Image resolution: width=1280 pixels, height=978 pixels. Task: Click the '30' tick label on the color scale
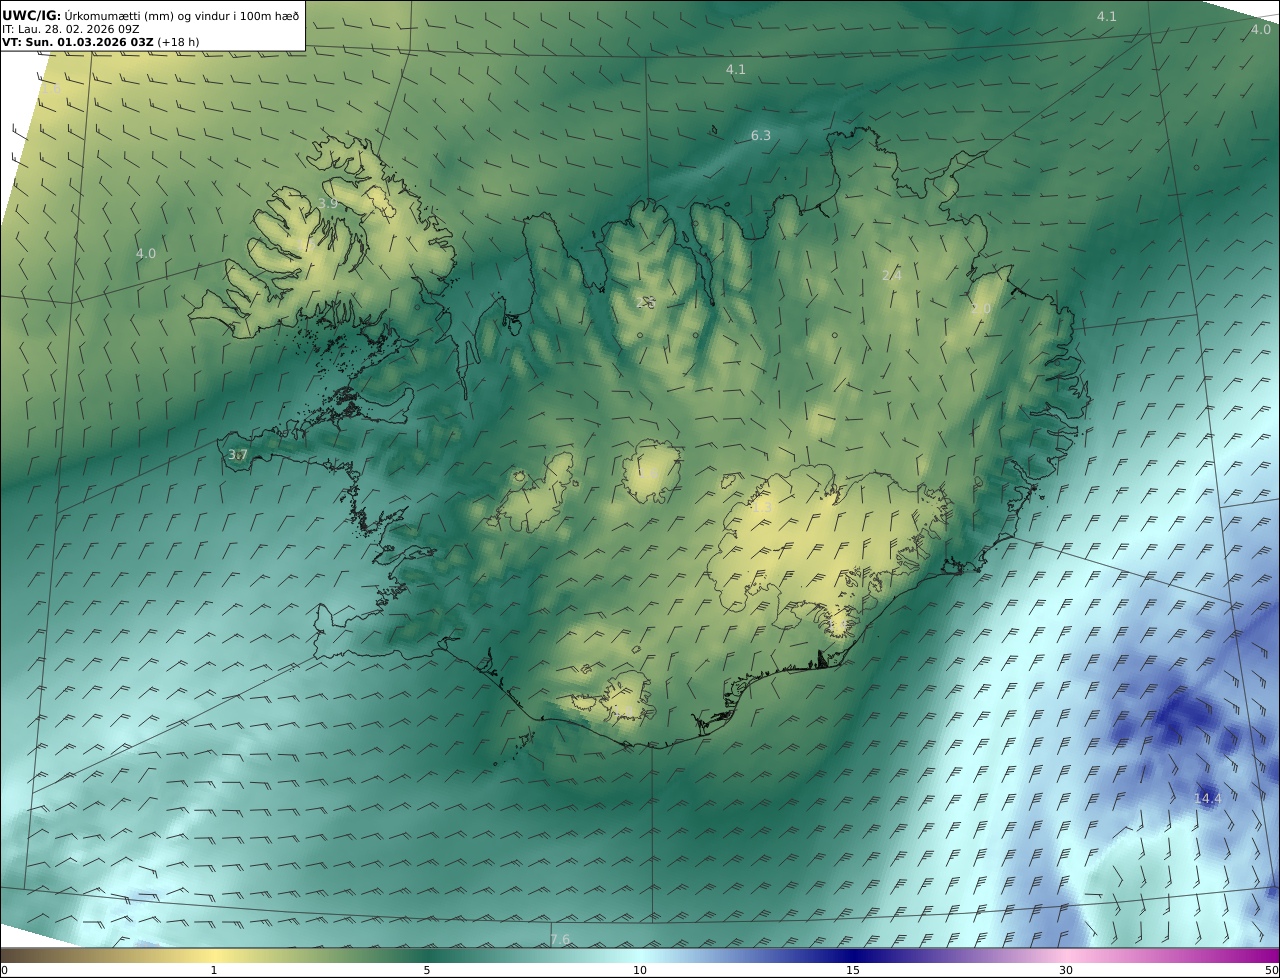click(1066, 970)
